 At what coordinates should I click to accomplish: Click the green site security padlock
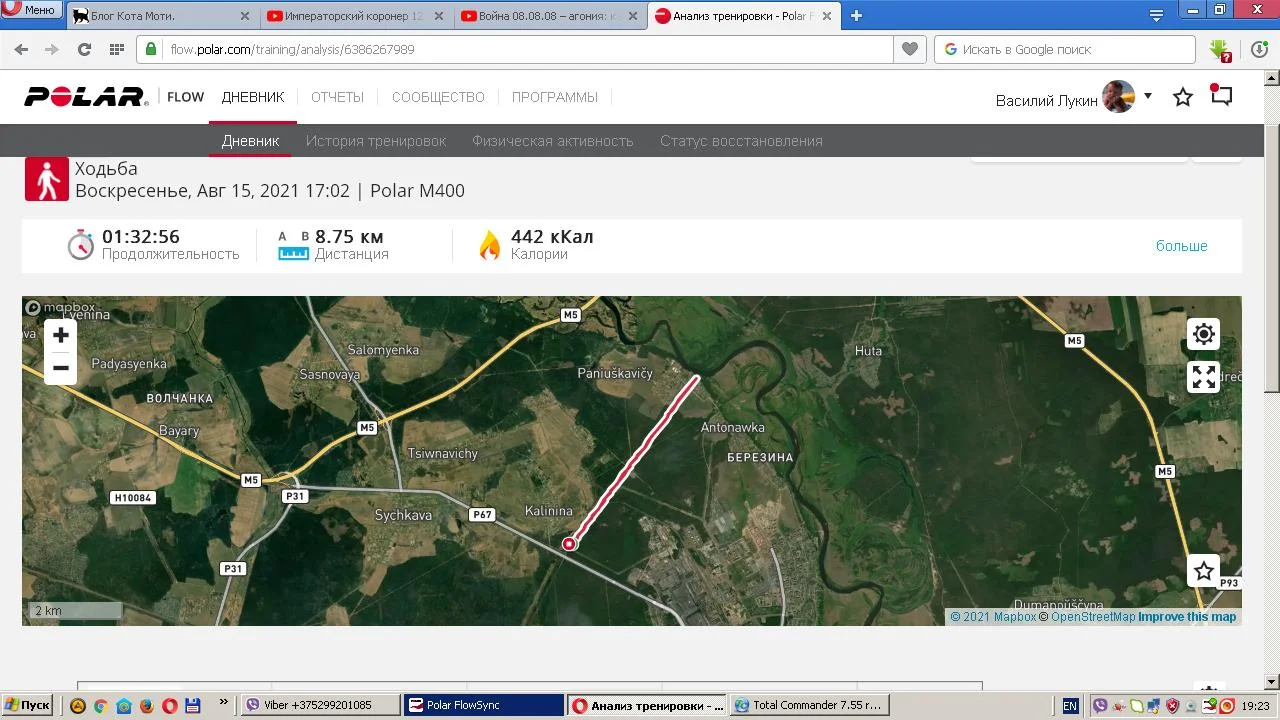pos(151,49)
